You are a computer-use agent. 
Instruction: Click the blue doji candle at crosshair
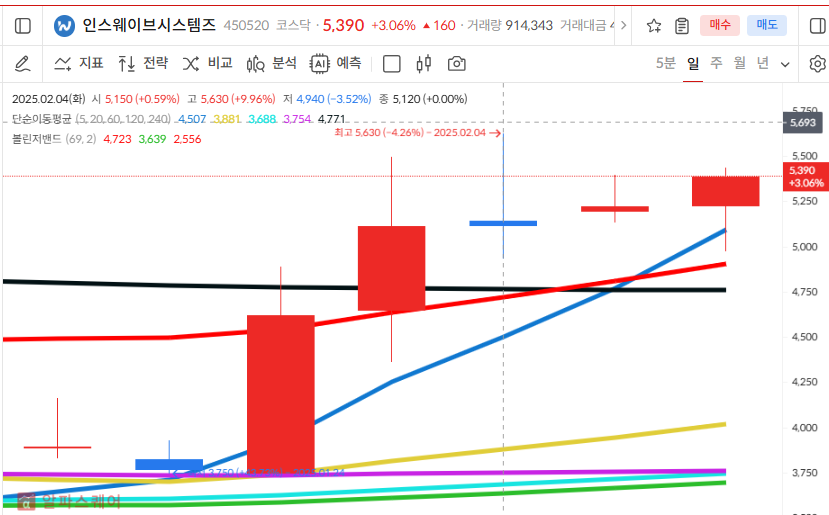coord(503,223)
